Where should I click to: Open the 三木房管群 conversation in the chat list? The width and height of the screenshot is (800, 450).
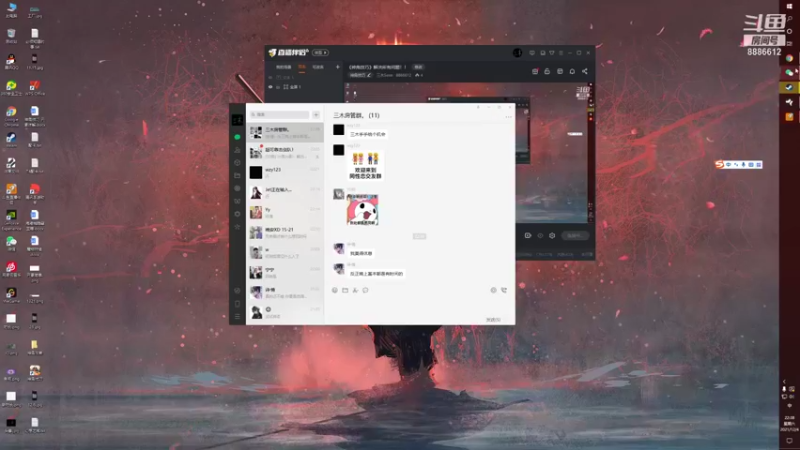pyautogui.click(x=285, y=133)
